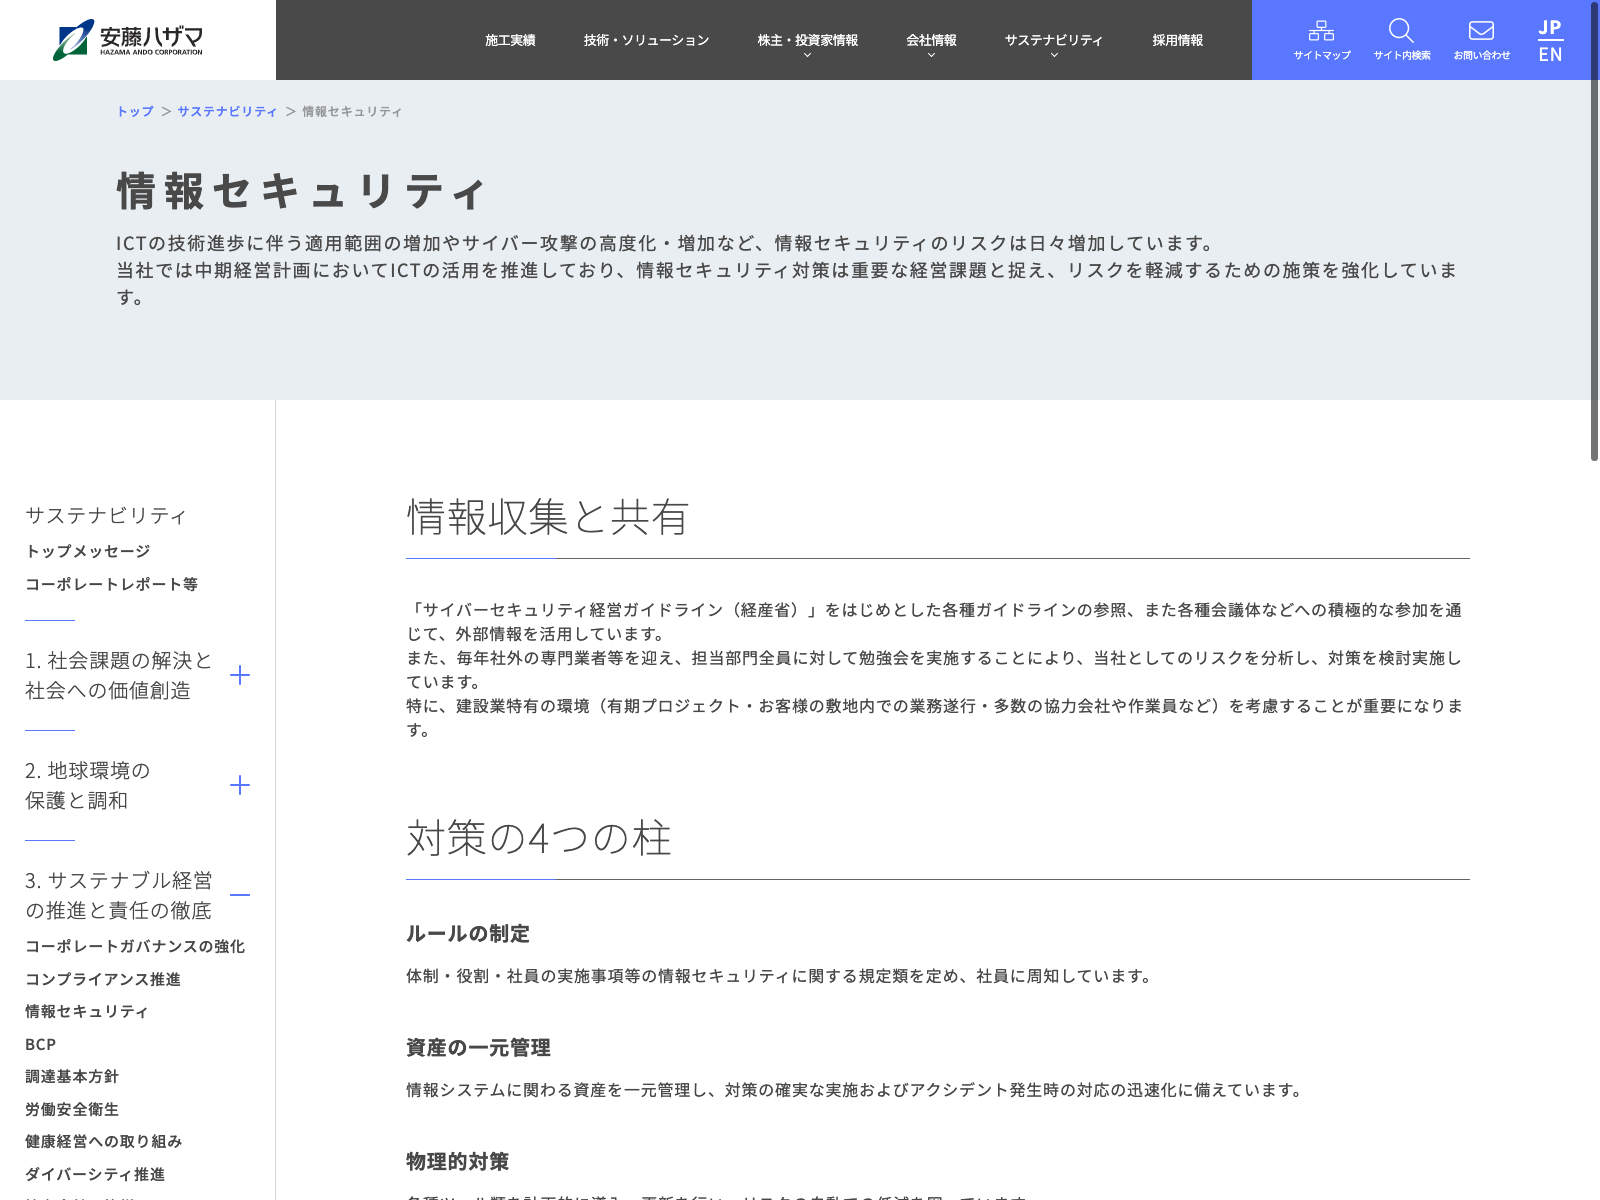Image resolution: width=1600 pixels, height=1200 pixels.
Task: Click トップ breadcrumb link
Action: [135, 111]
